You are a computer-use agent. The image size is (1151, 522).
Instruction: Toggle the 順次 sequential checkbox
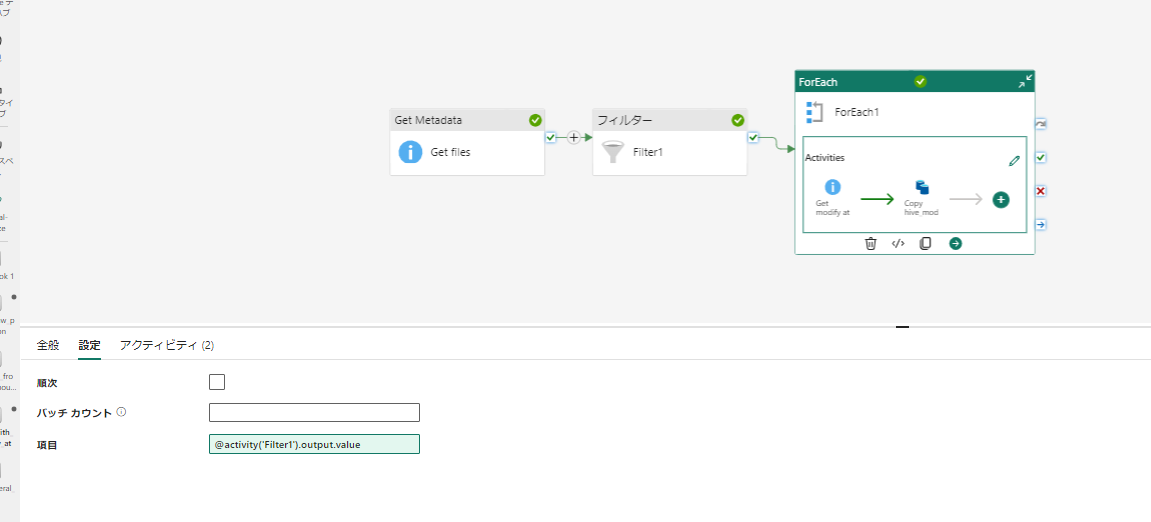pos(217,382)
